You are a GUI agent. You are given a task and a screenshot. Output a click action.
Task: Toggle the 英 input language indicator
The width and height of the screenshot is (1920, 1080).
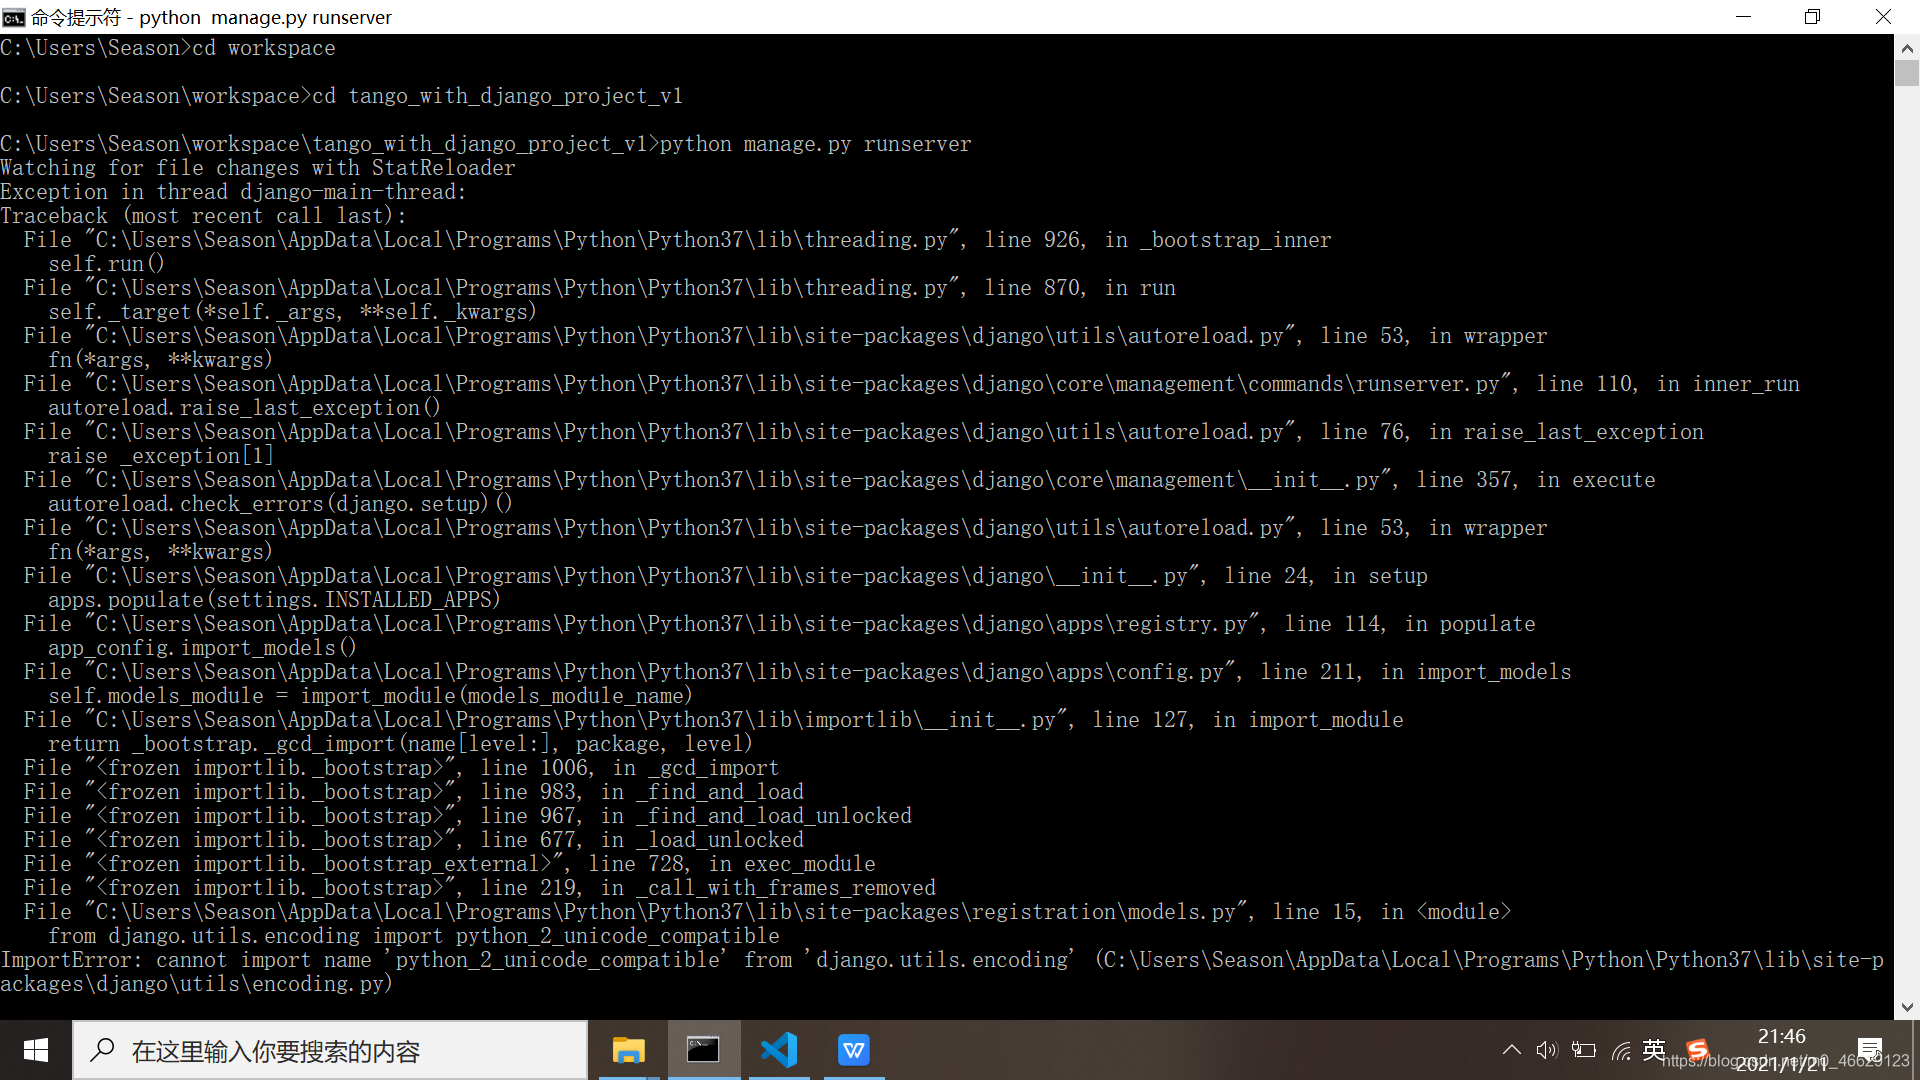point(1654,1050)
